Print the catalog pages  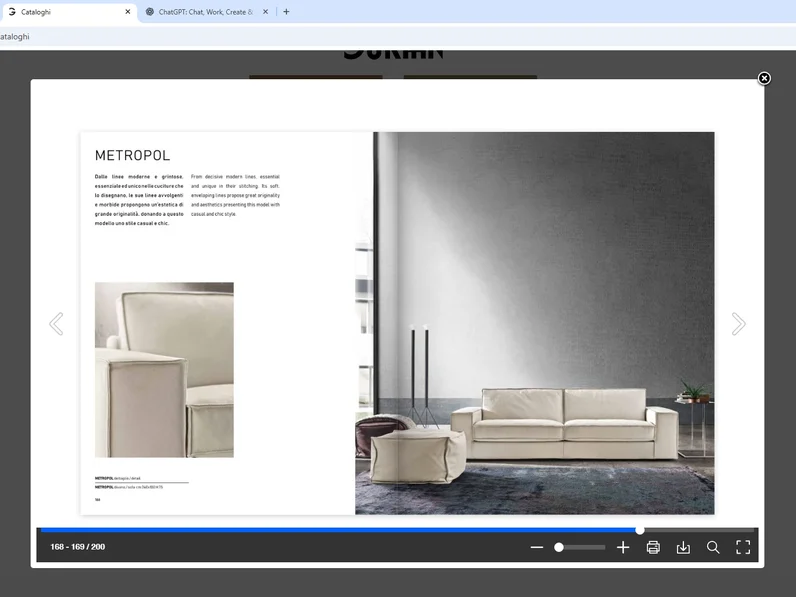point(653,547)
